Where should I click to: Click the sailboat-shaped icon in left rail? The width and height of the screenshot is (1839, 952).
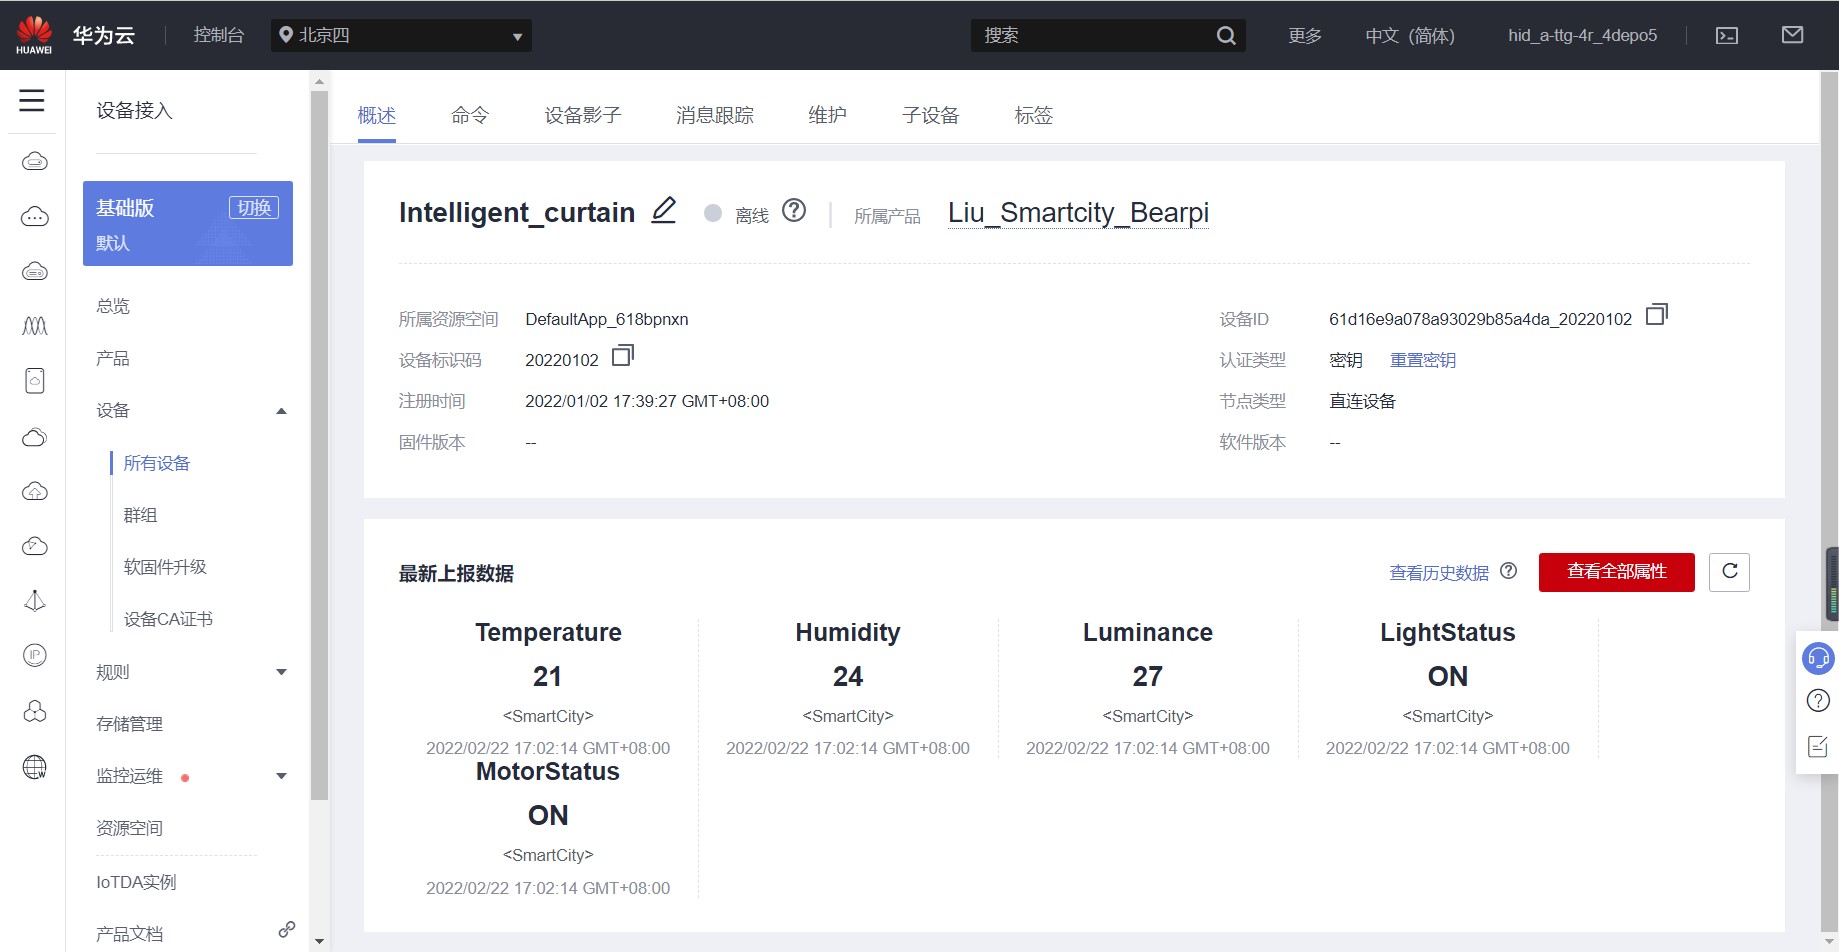(x=35, y=601)
